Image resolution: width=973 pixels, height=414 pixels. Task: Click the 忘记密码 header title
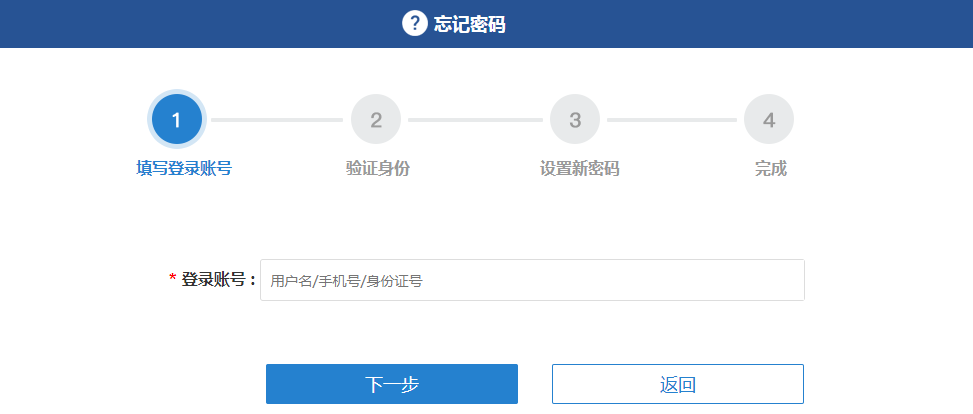coord(470,25)
